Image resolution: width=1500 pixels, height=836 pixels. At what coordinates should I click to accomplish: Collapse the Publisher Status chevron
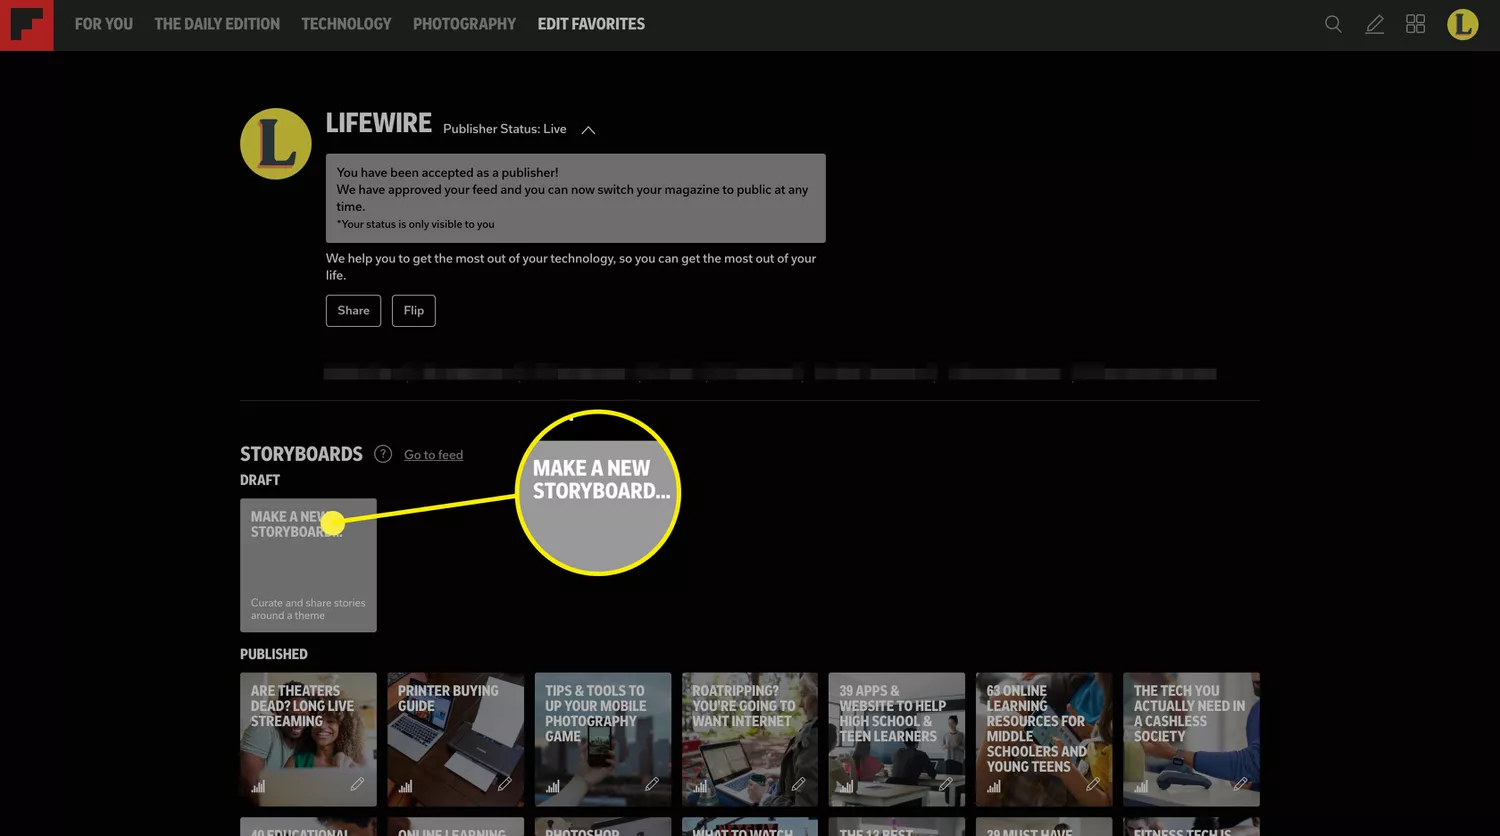coord(588,130)
